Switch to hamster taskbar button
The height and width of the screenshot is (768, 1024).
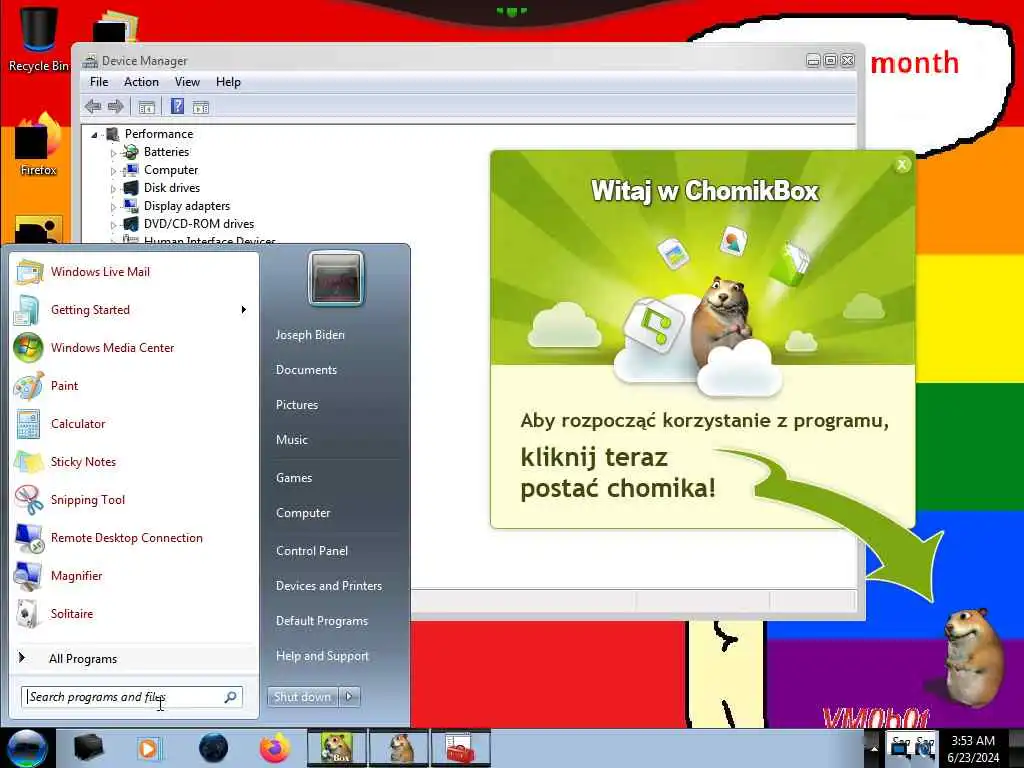pyautogui.click(x=398, y=748)
